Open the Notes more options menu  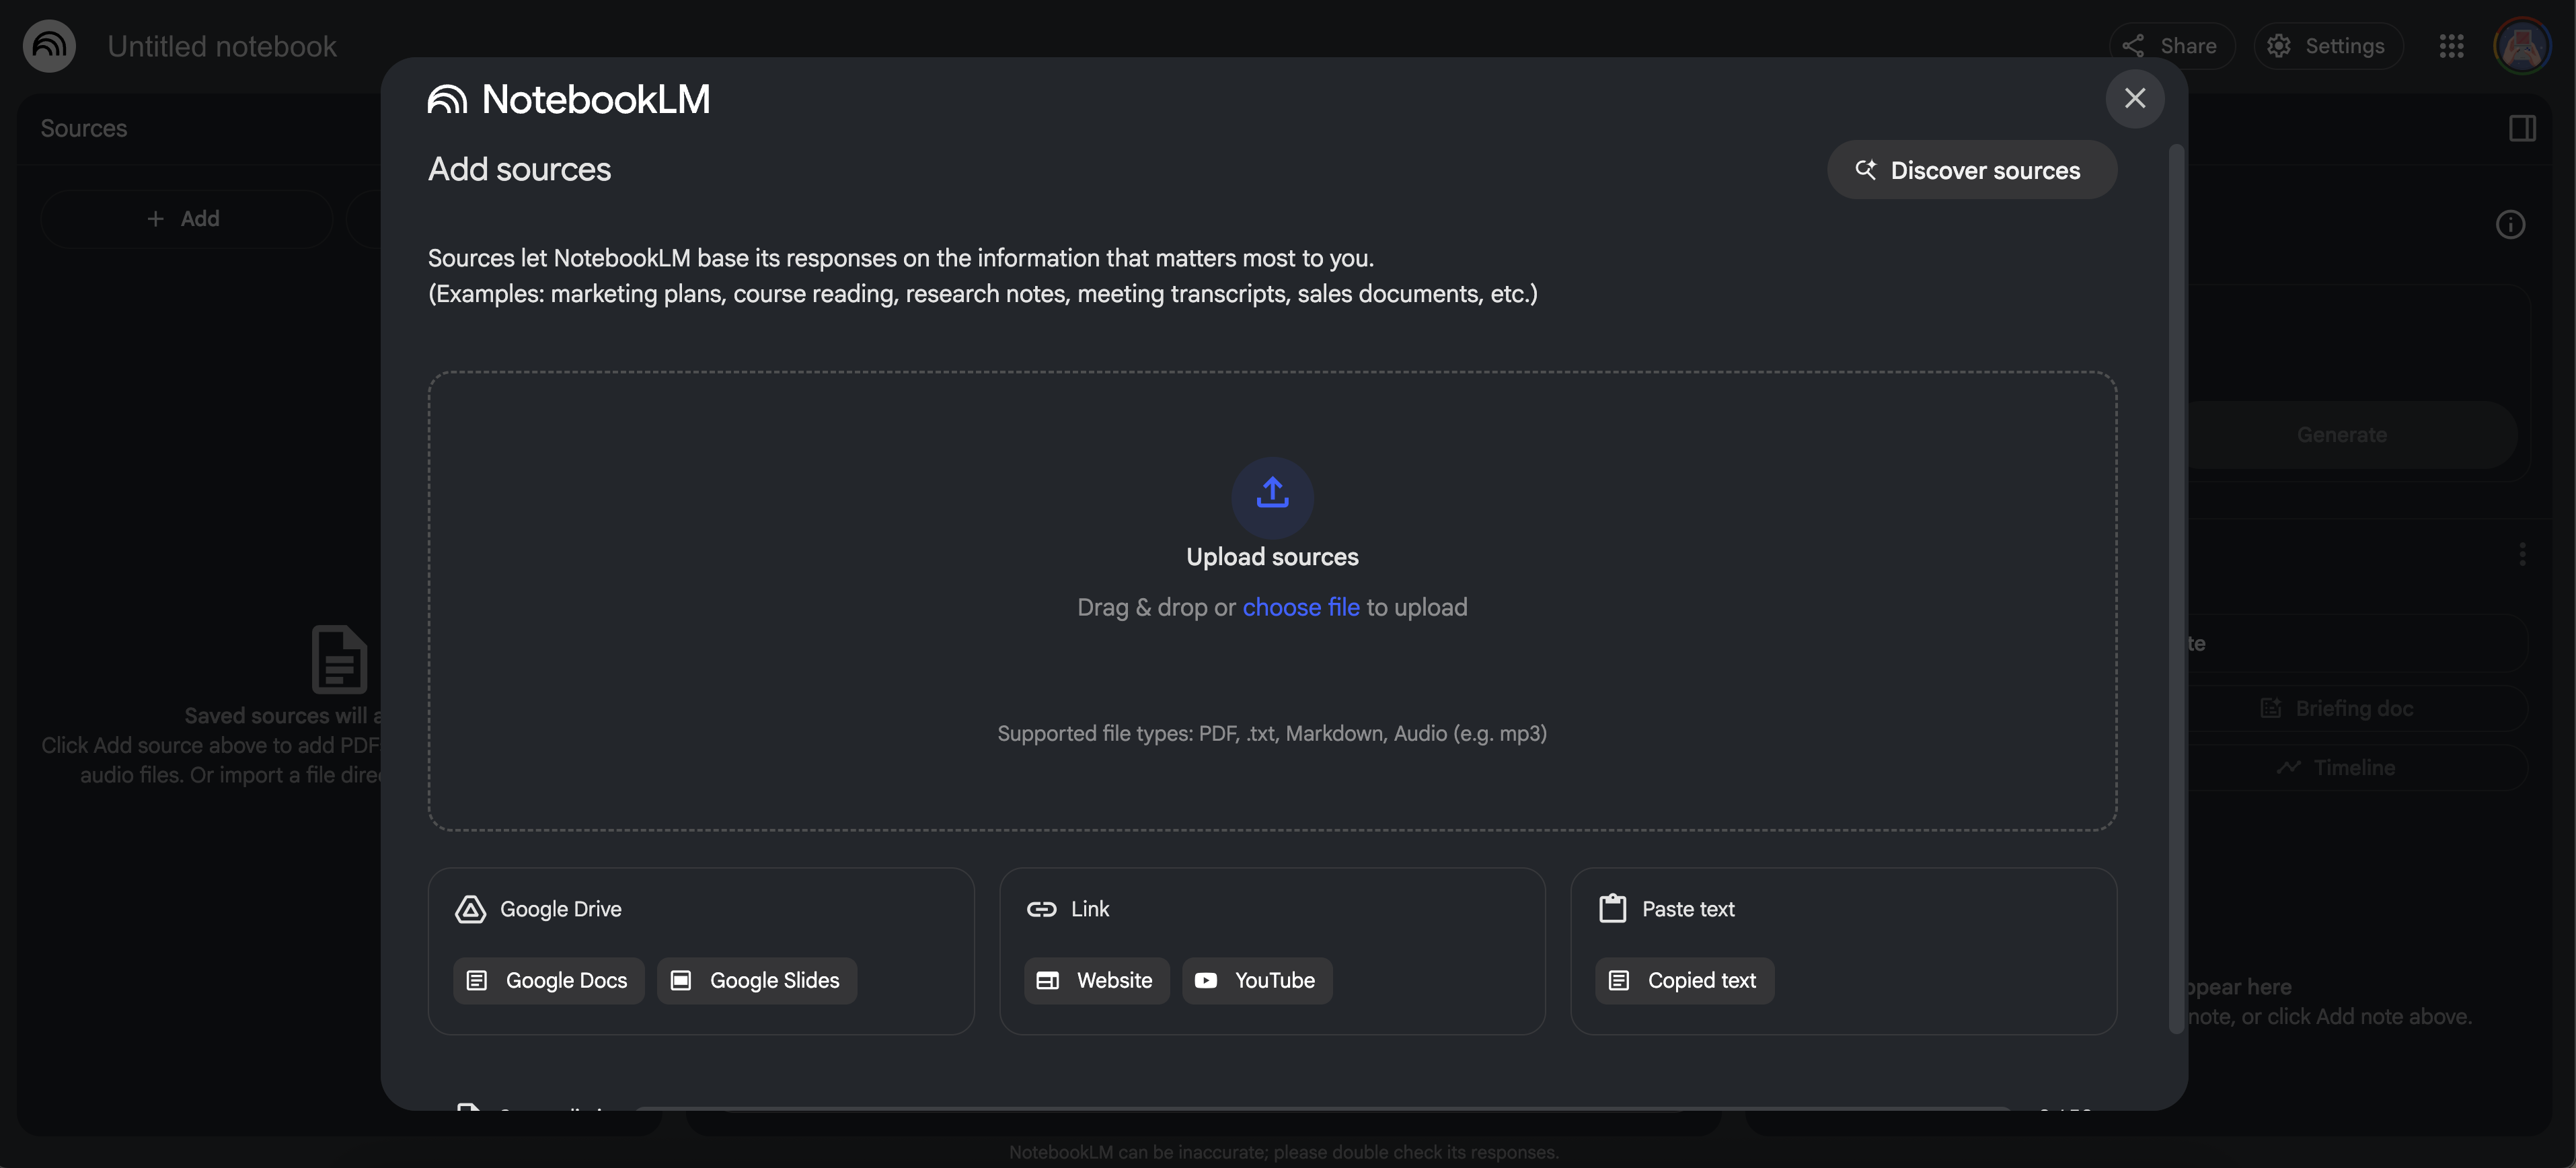2522,554
